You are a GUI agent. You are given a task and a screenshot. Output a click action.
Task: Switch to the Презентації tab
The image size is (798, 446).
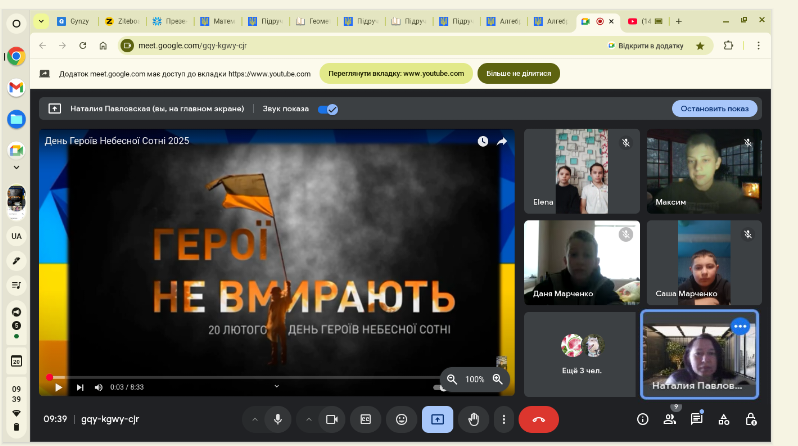click(170, 21)
